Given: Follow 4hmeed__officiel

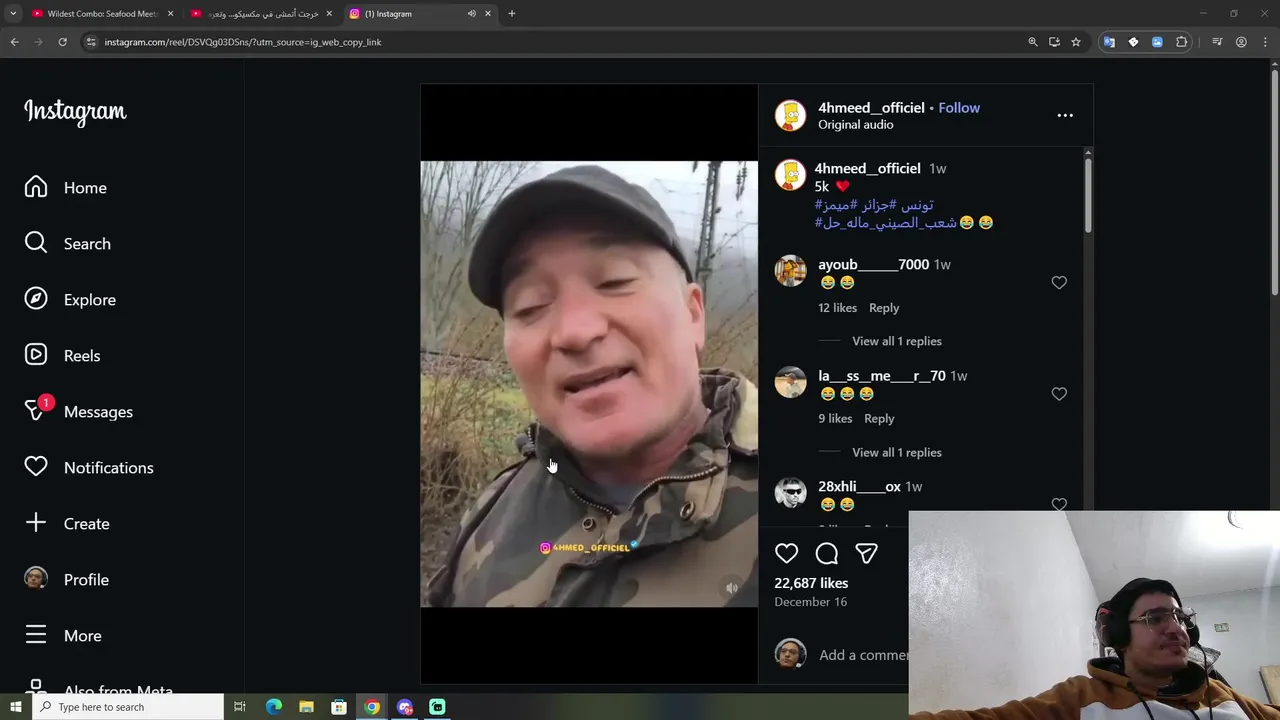Looking at the screenshot, I should pyautogui.click(x=959, y=108).
